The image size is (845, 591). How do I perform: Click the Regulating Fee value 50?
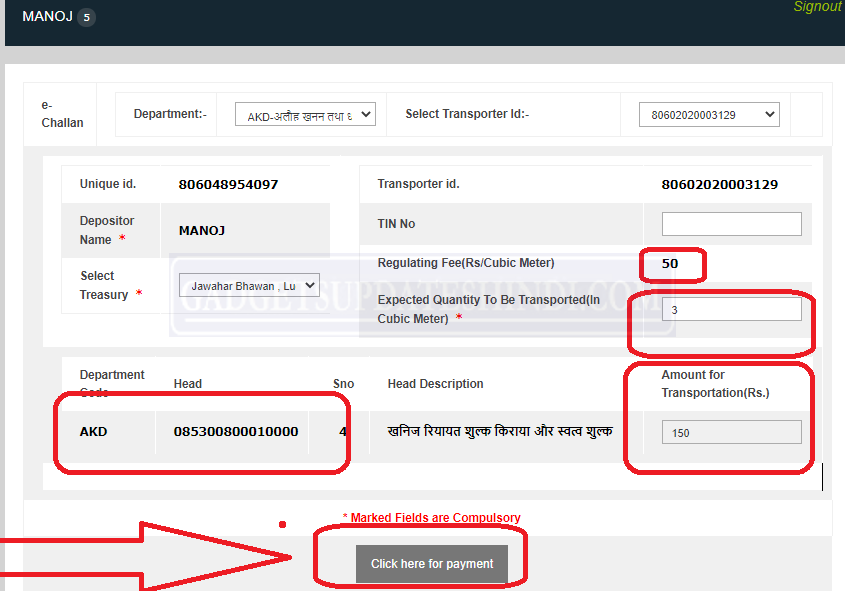[x=671, y=264]
